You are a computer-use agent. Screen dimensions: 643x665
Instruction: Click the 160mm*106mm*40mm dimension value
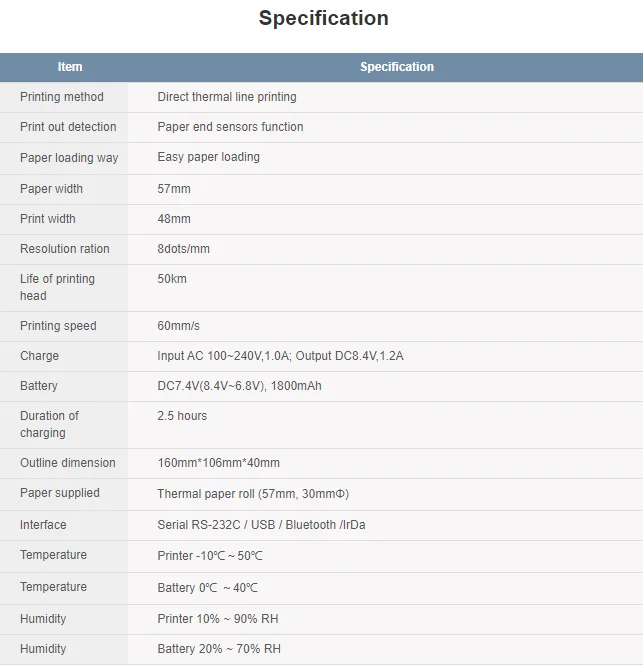tap(218, 463)
